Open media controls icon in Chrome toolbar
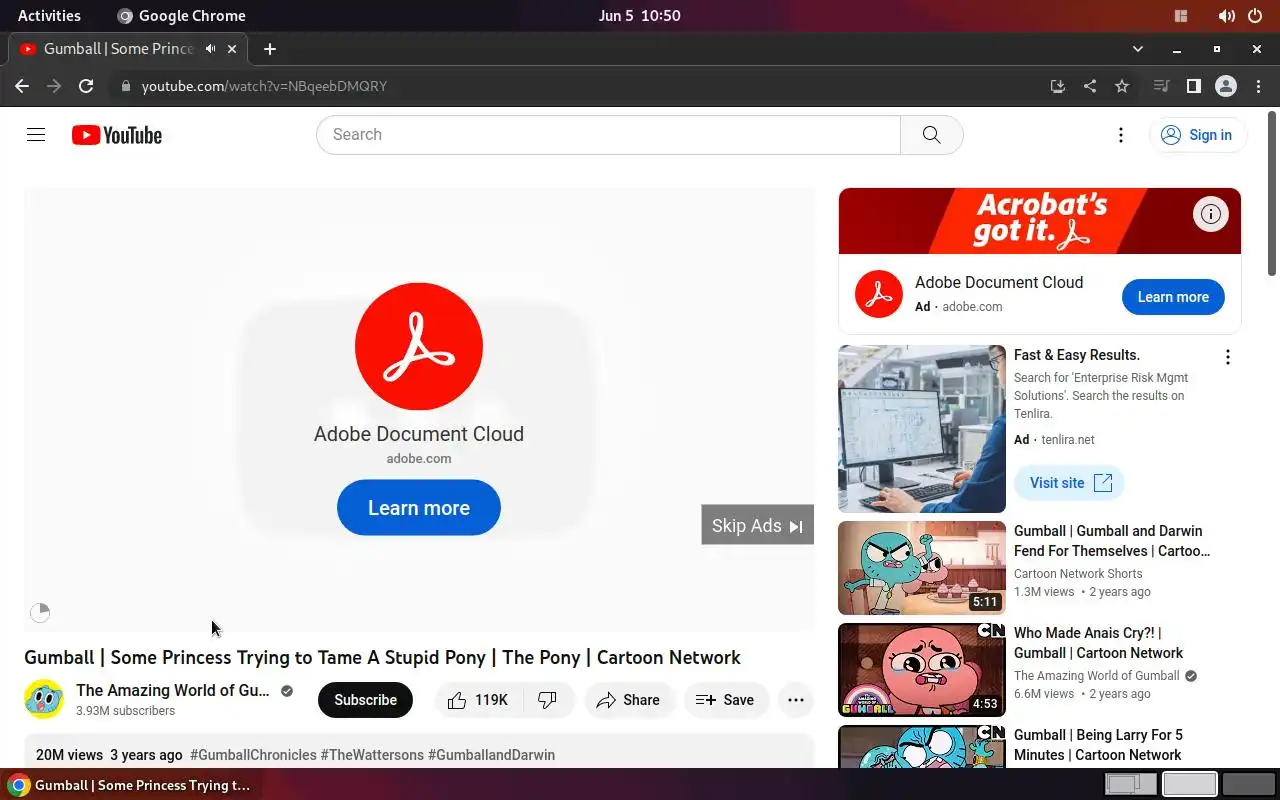This screenshot has height=800, width=1280. [1161, 86]
